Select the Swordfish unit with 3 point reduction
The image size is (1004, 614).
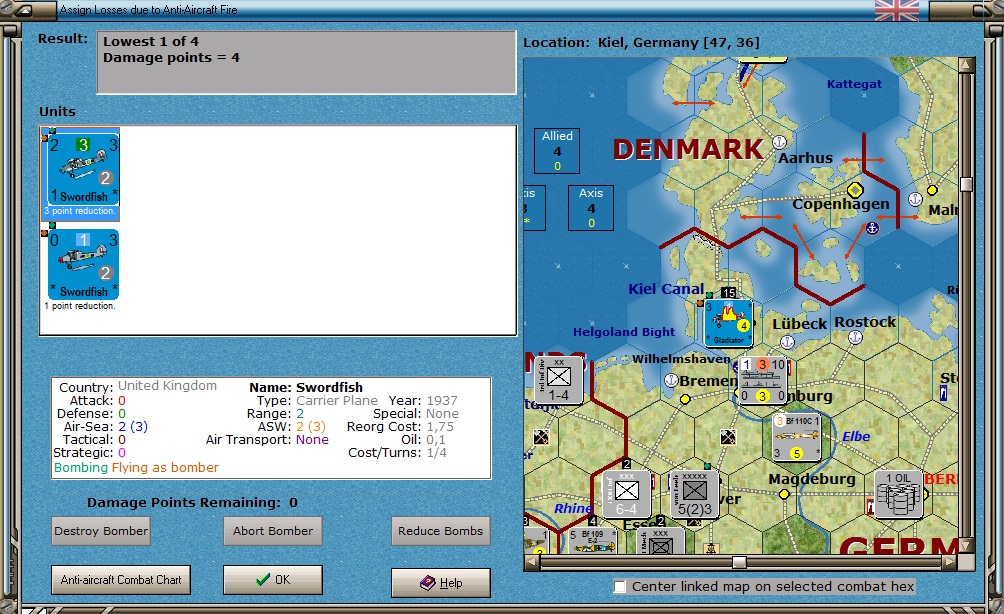click(81, 174)
